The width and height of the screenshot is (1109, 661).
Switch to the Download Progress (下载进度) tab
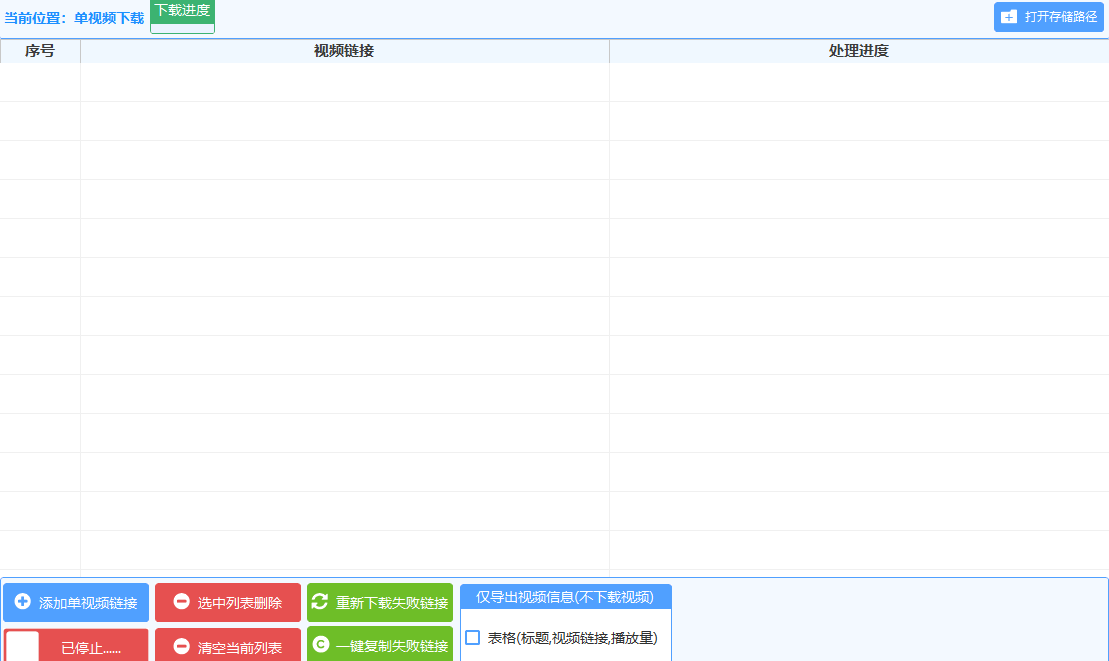(182, 11)
